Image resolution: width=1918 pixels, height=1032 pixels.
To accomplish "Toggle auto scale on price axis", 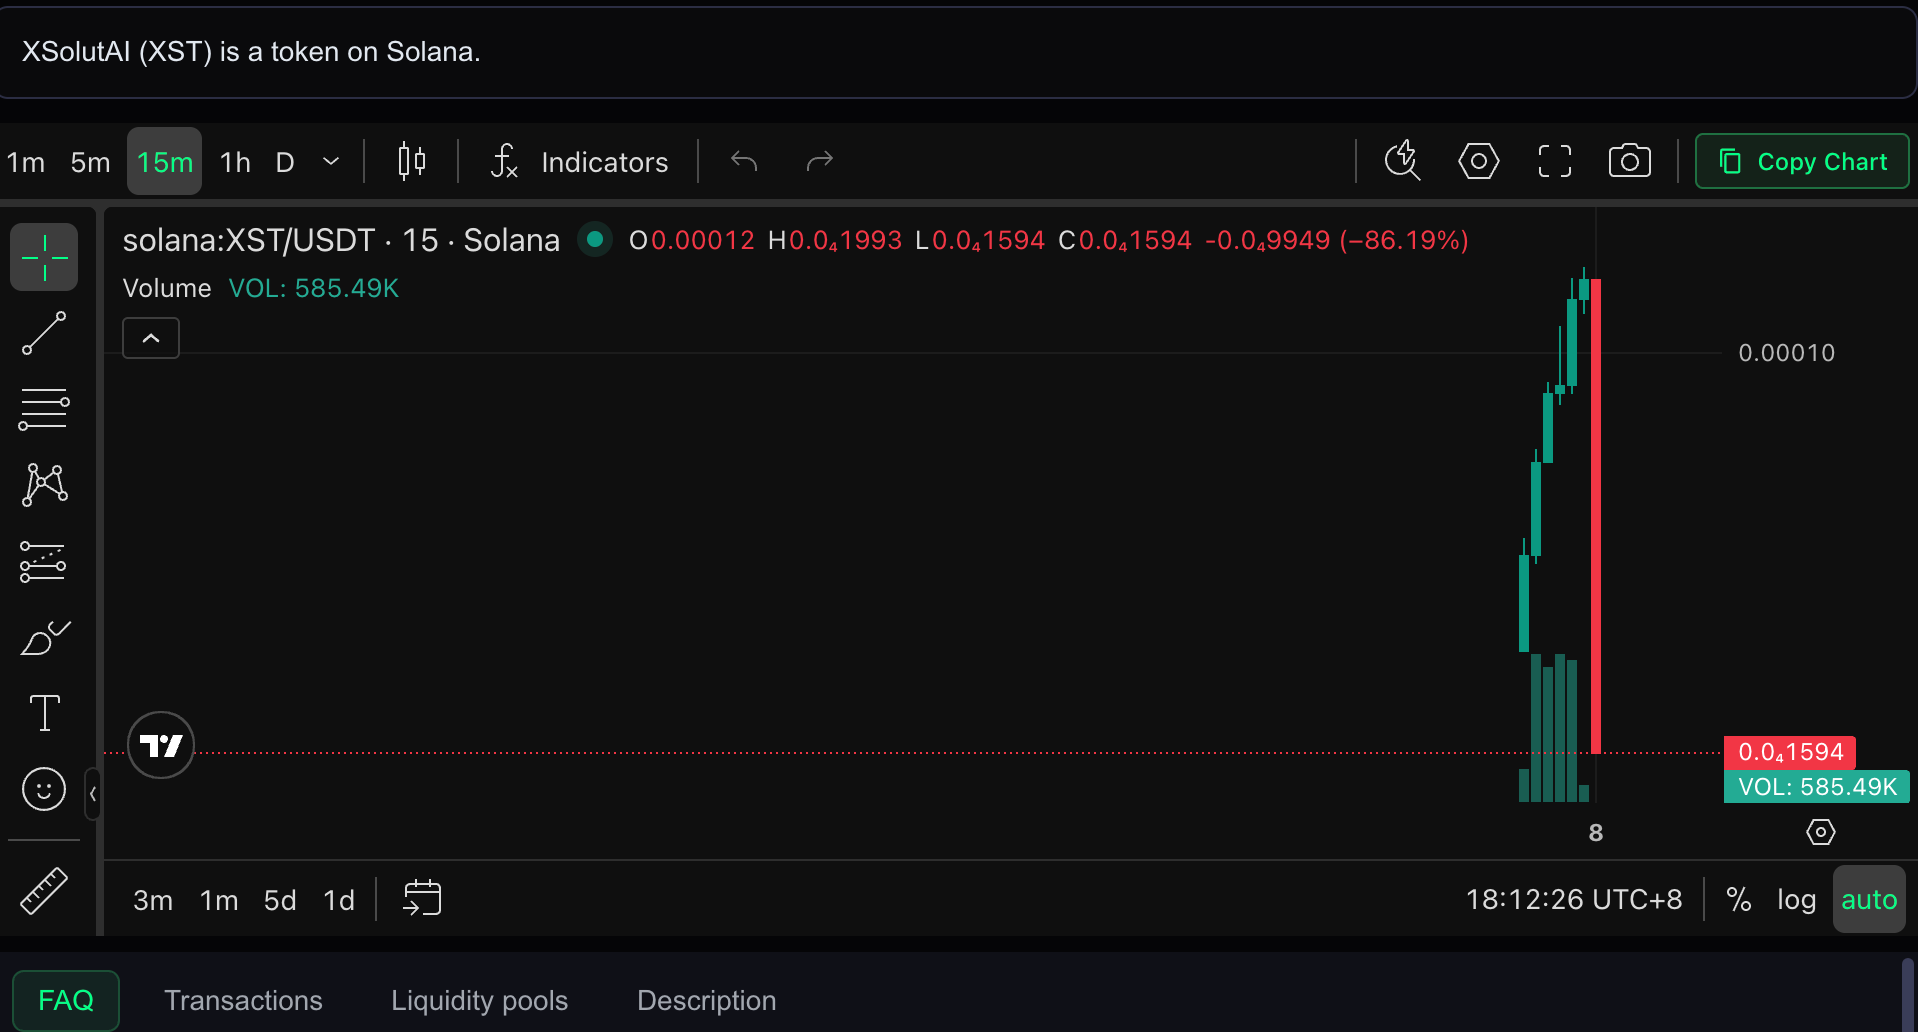I will click(1869, 899).
